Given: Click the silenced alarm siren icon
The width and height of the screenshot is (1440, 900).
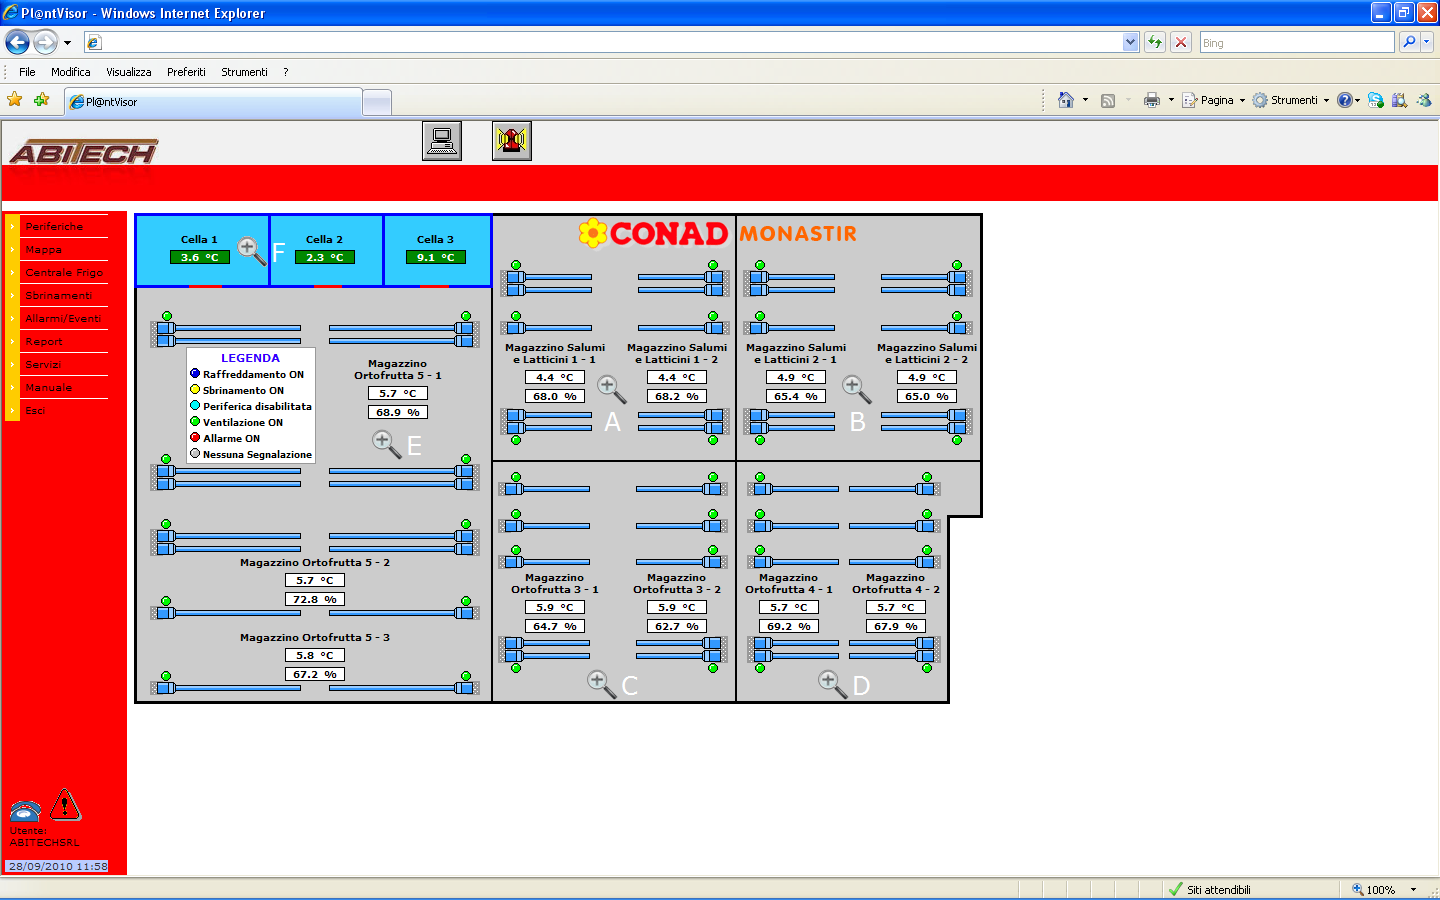Looking at the screenshot, I should pos(512,141).
